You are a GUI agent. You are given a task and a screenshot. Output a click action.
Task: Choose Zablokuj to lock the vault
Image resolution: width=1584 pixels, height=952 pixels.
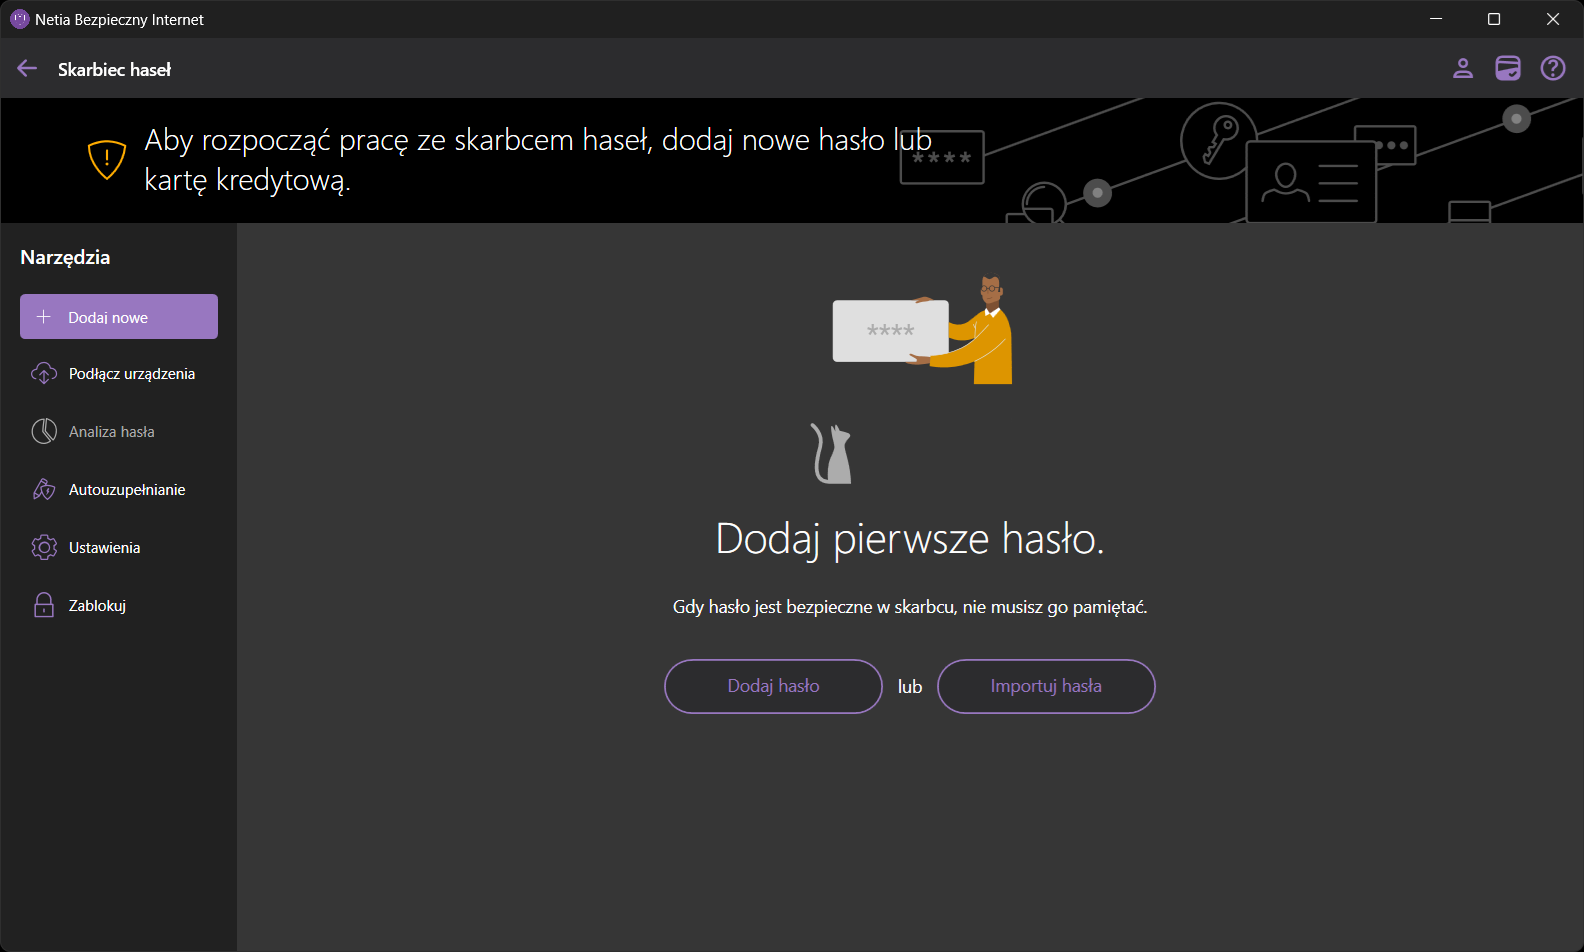click(97, 606)
